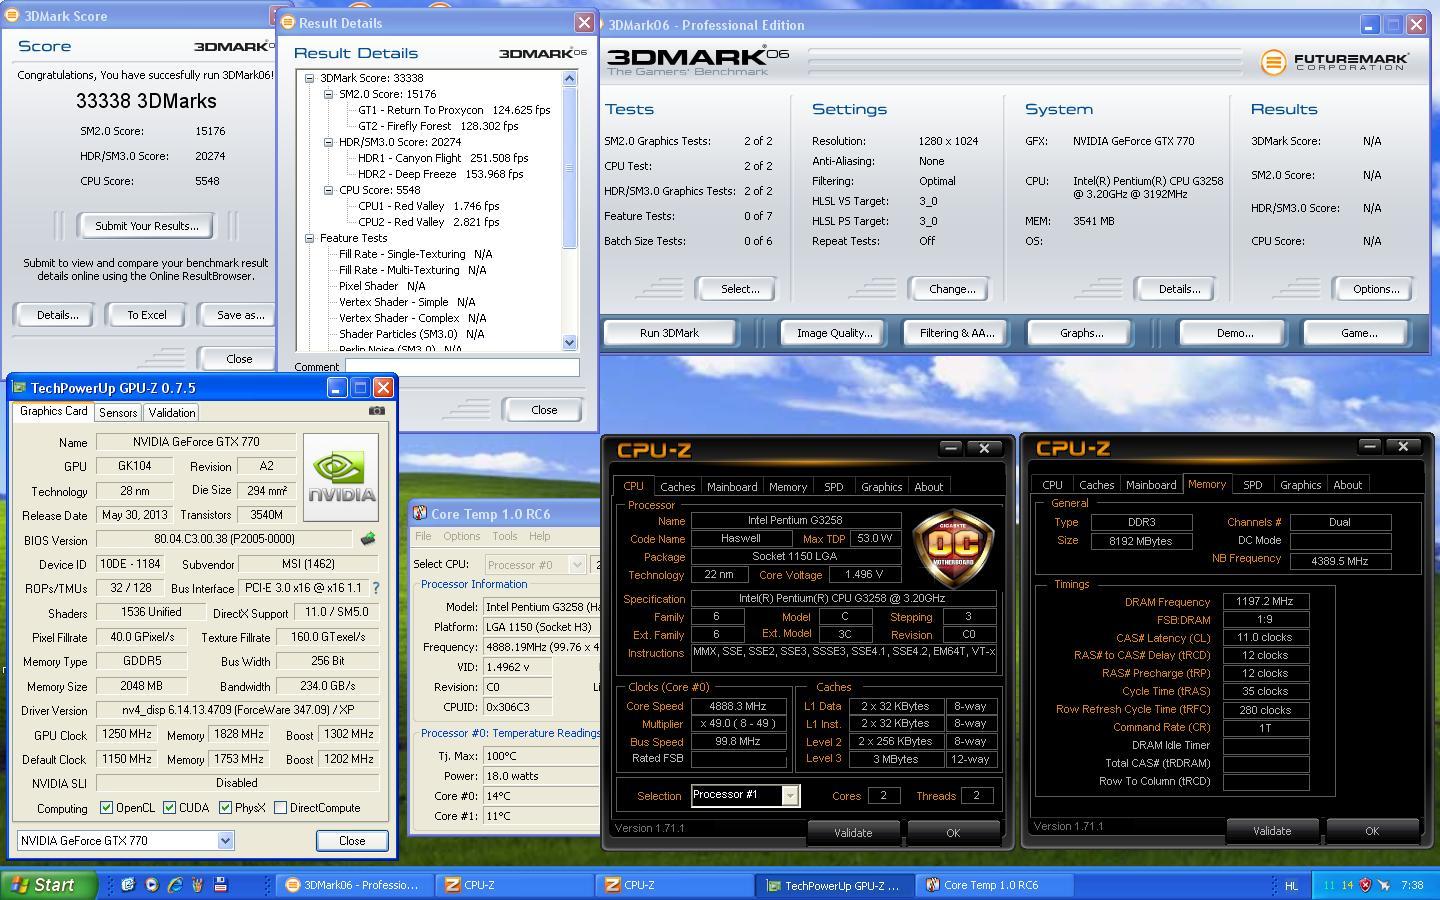The height and width of the screenshot is (900, 1440).
Task: Click the To Excel button
Action: 147,315
